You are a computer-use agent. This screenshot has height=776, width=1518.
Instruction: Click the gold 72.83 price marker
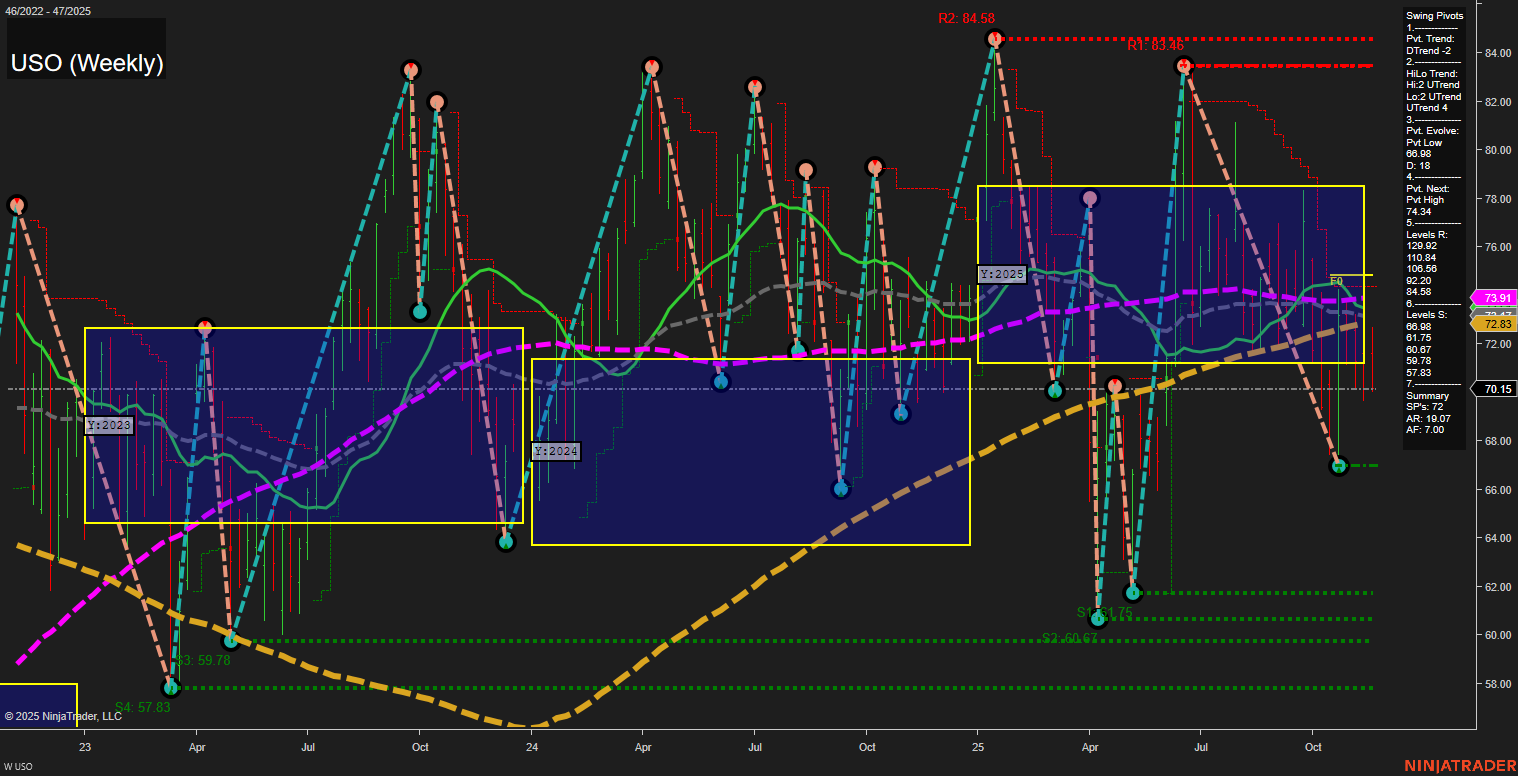[1496, 324]
